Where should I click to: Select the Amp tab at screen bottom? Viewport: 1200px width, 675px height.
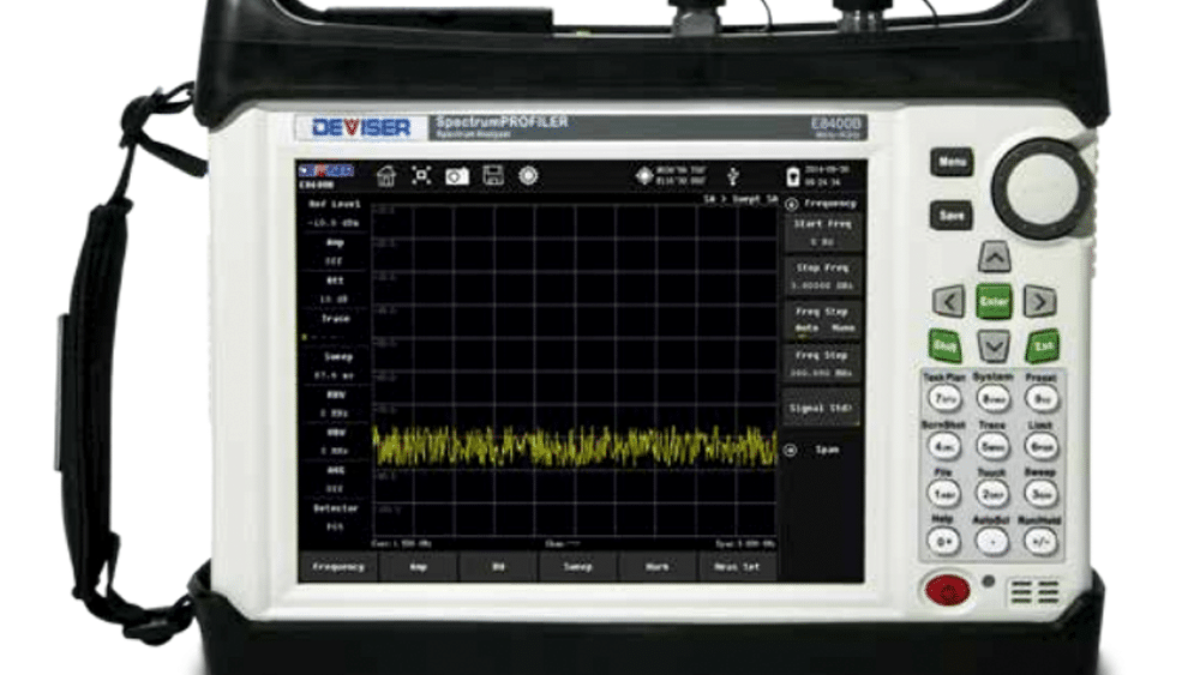click(418, 566)
